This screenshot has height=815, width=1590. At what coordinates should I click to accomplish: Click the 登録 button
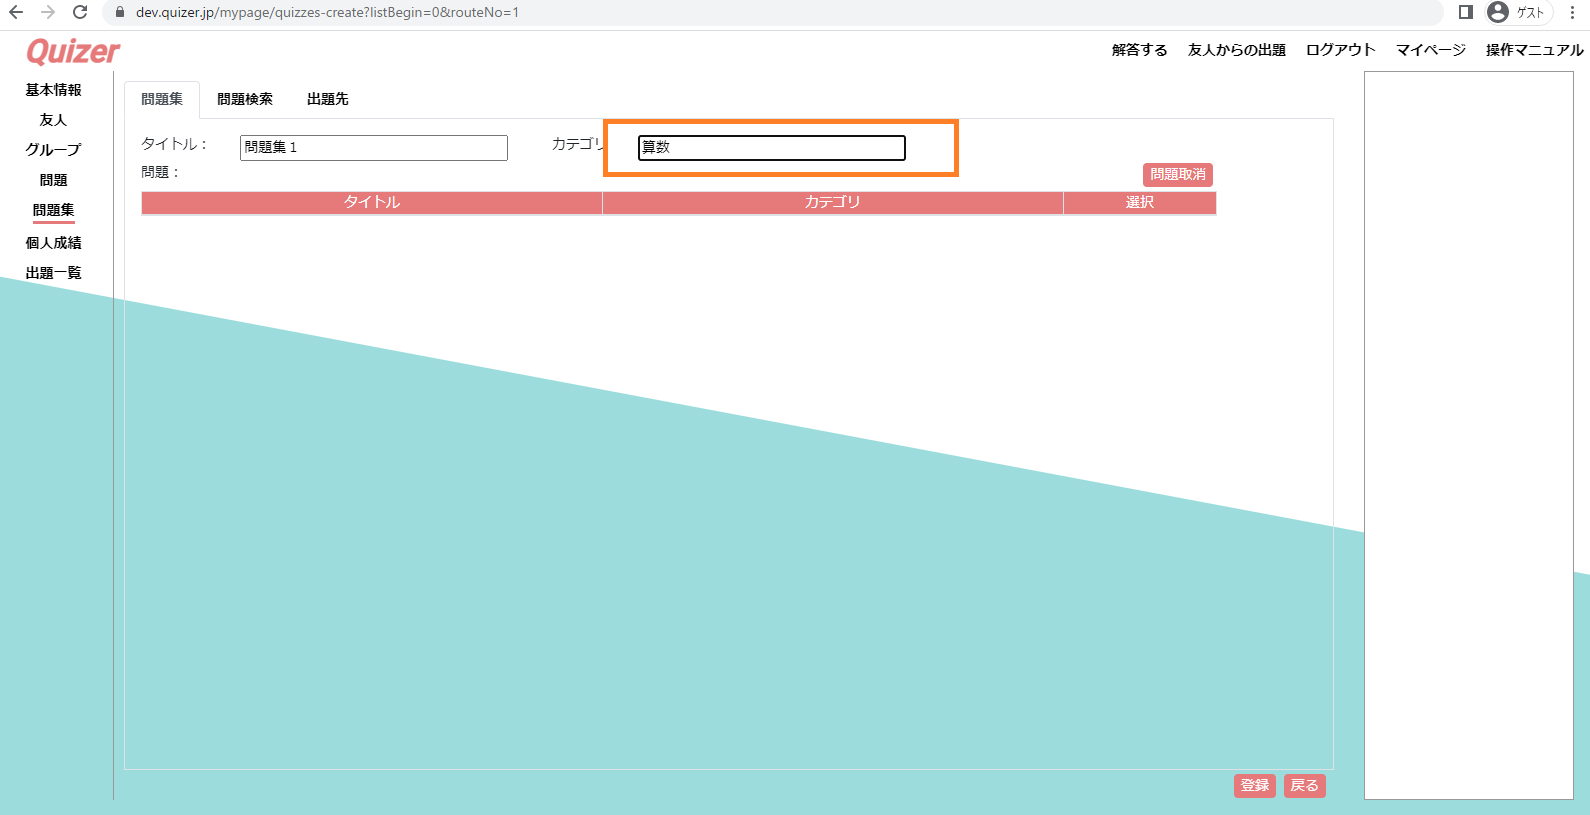[1254, 785]
